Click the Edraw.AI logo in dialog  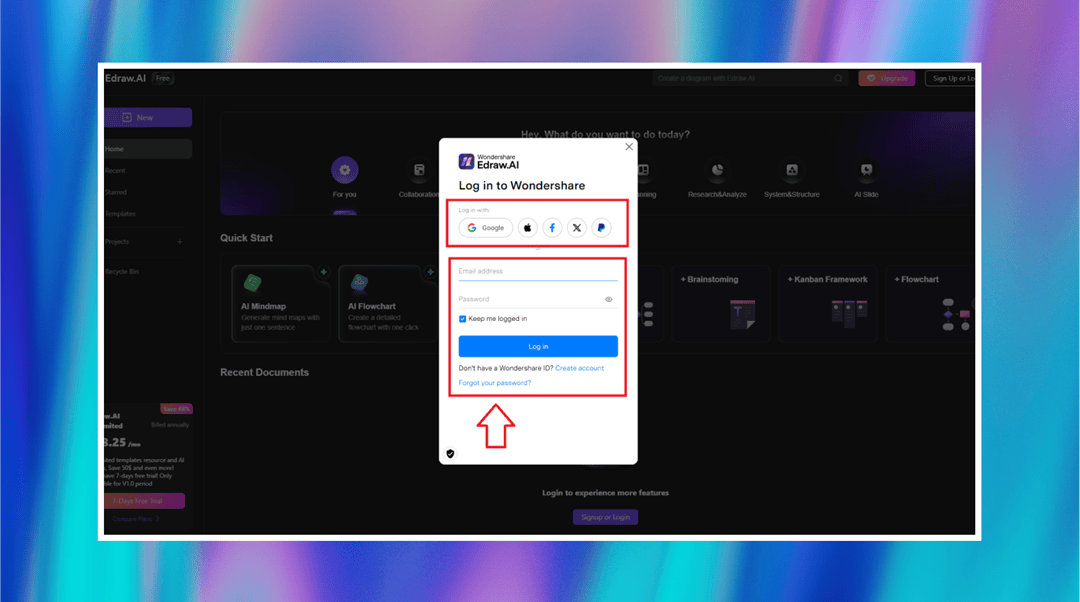[489, 162]
